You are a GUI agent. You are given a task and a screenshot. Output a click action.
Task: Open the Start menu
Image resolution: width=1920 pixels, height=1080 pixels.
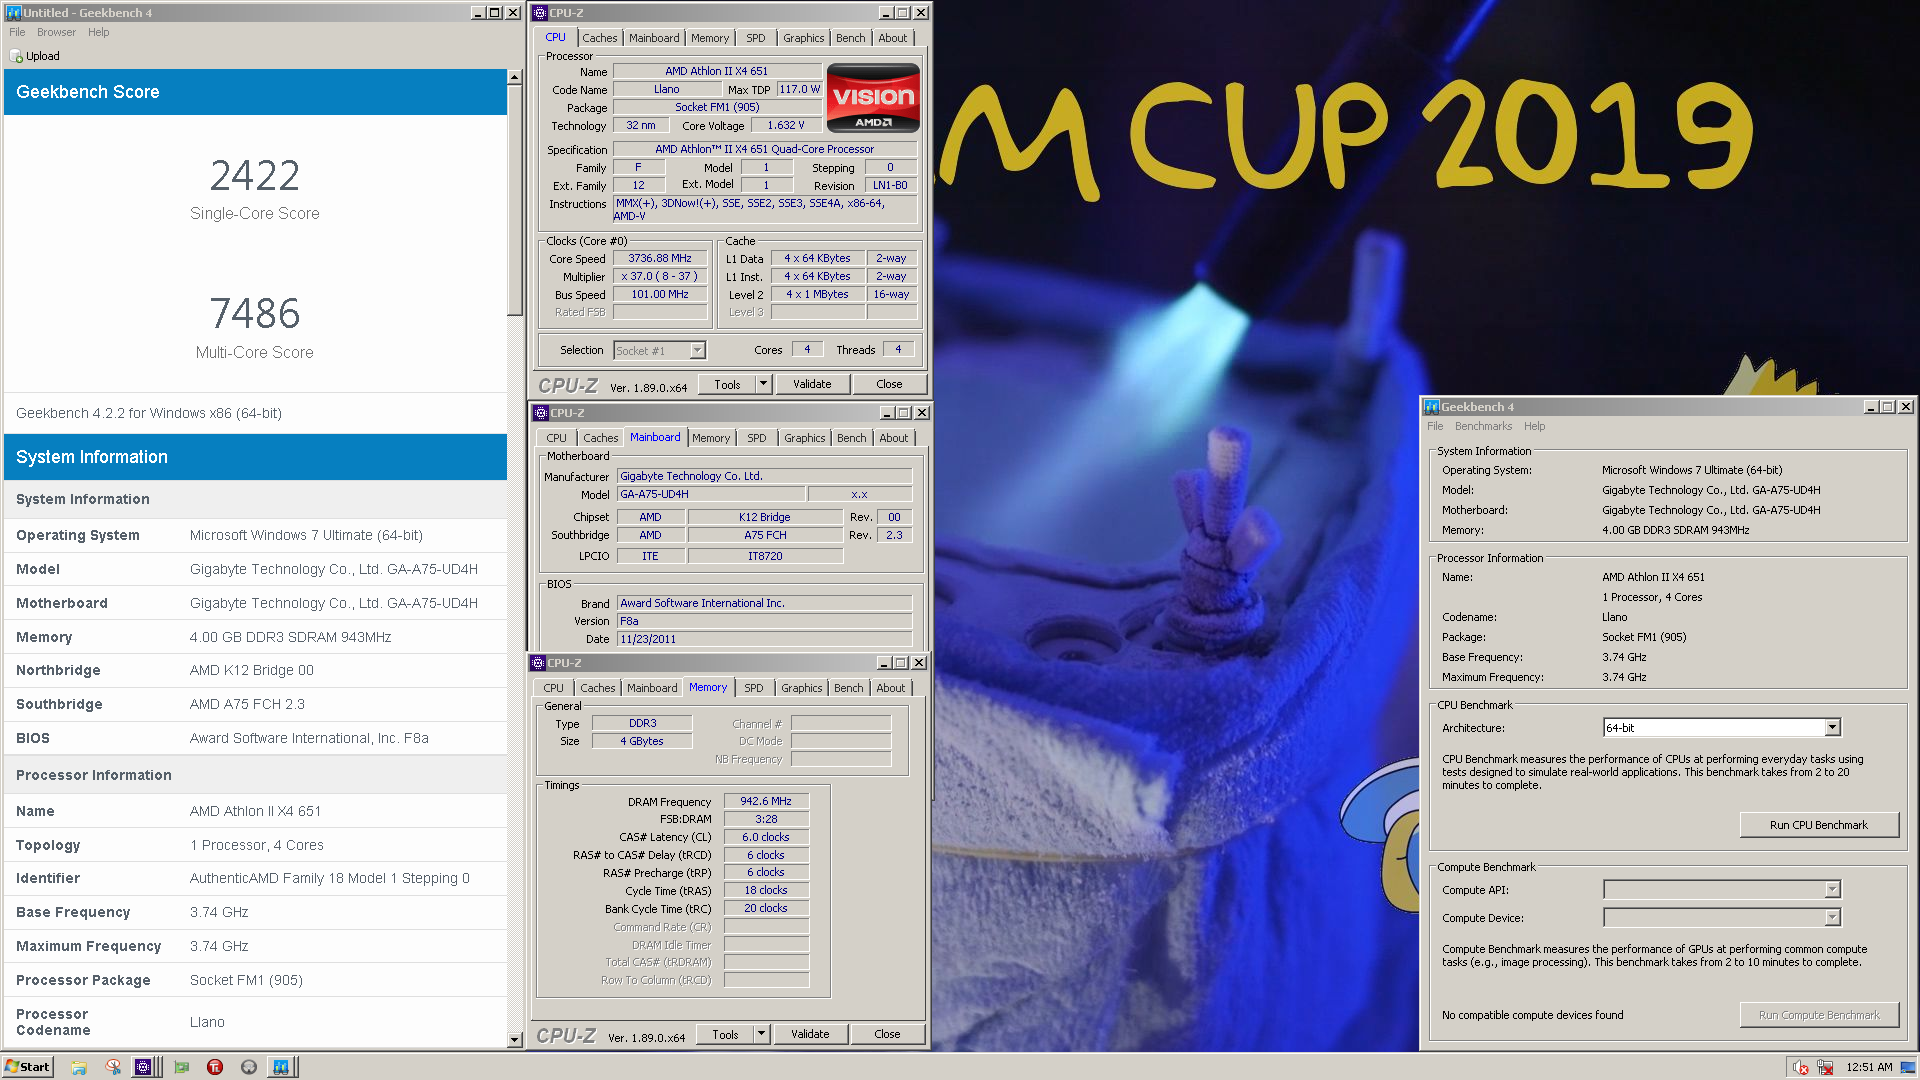click(x=28, y=1067)
